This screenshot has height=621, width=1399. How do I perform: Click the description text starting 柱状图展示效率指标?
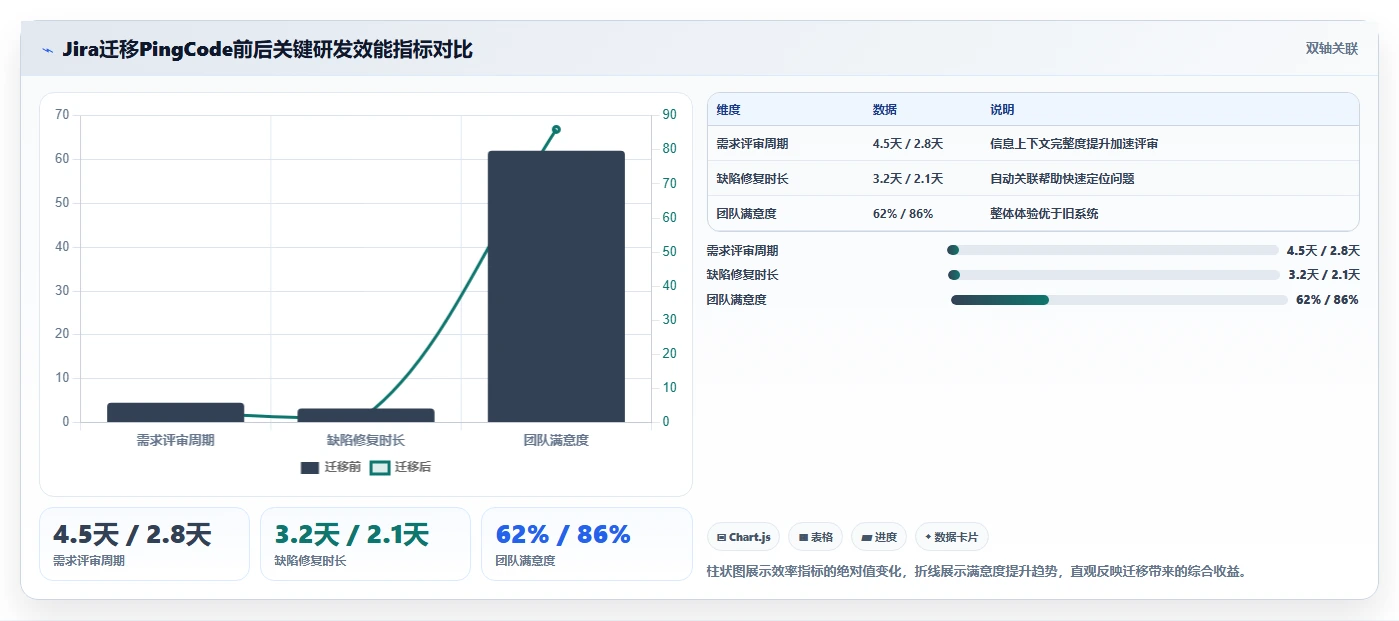click(977, 572)
